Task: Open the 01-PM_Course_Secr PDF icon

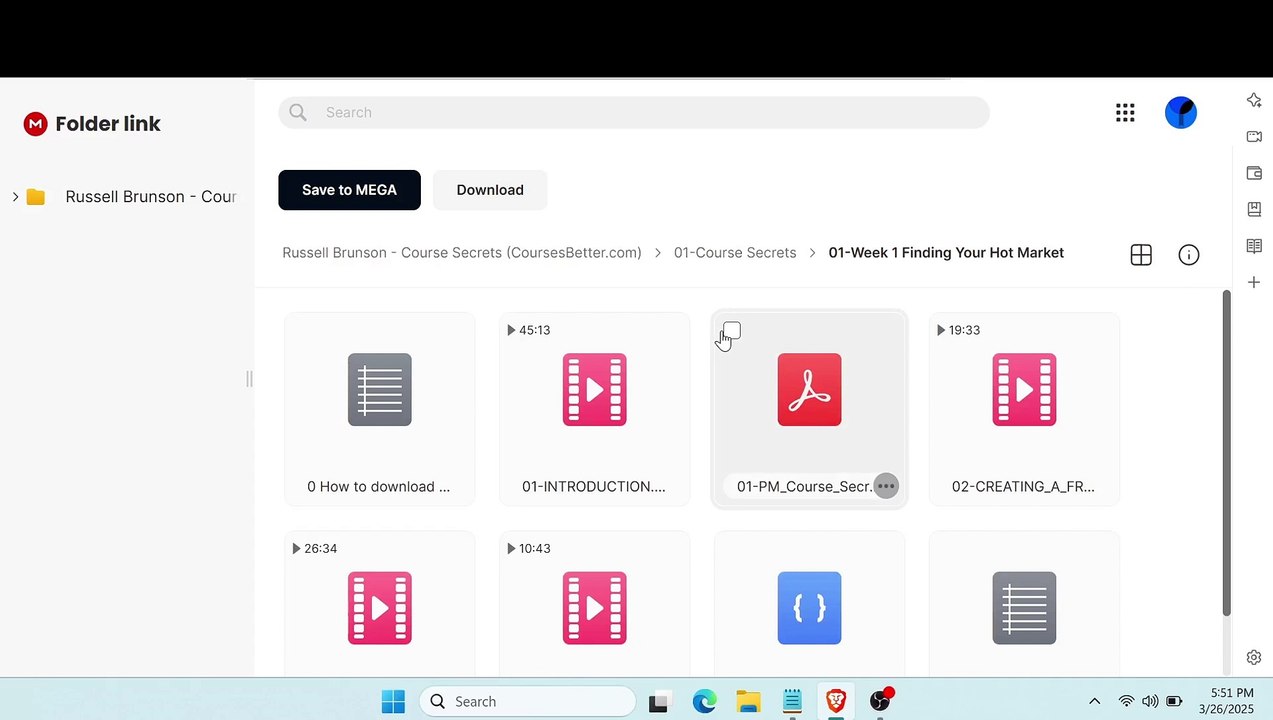Action: [x=810, y=390]
